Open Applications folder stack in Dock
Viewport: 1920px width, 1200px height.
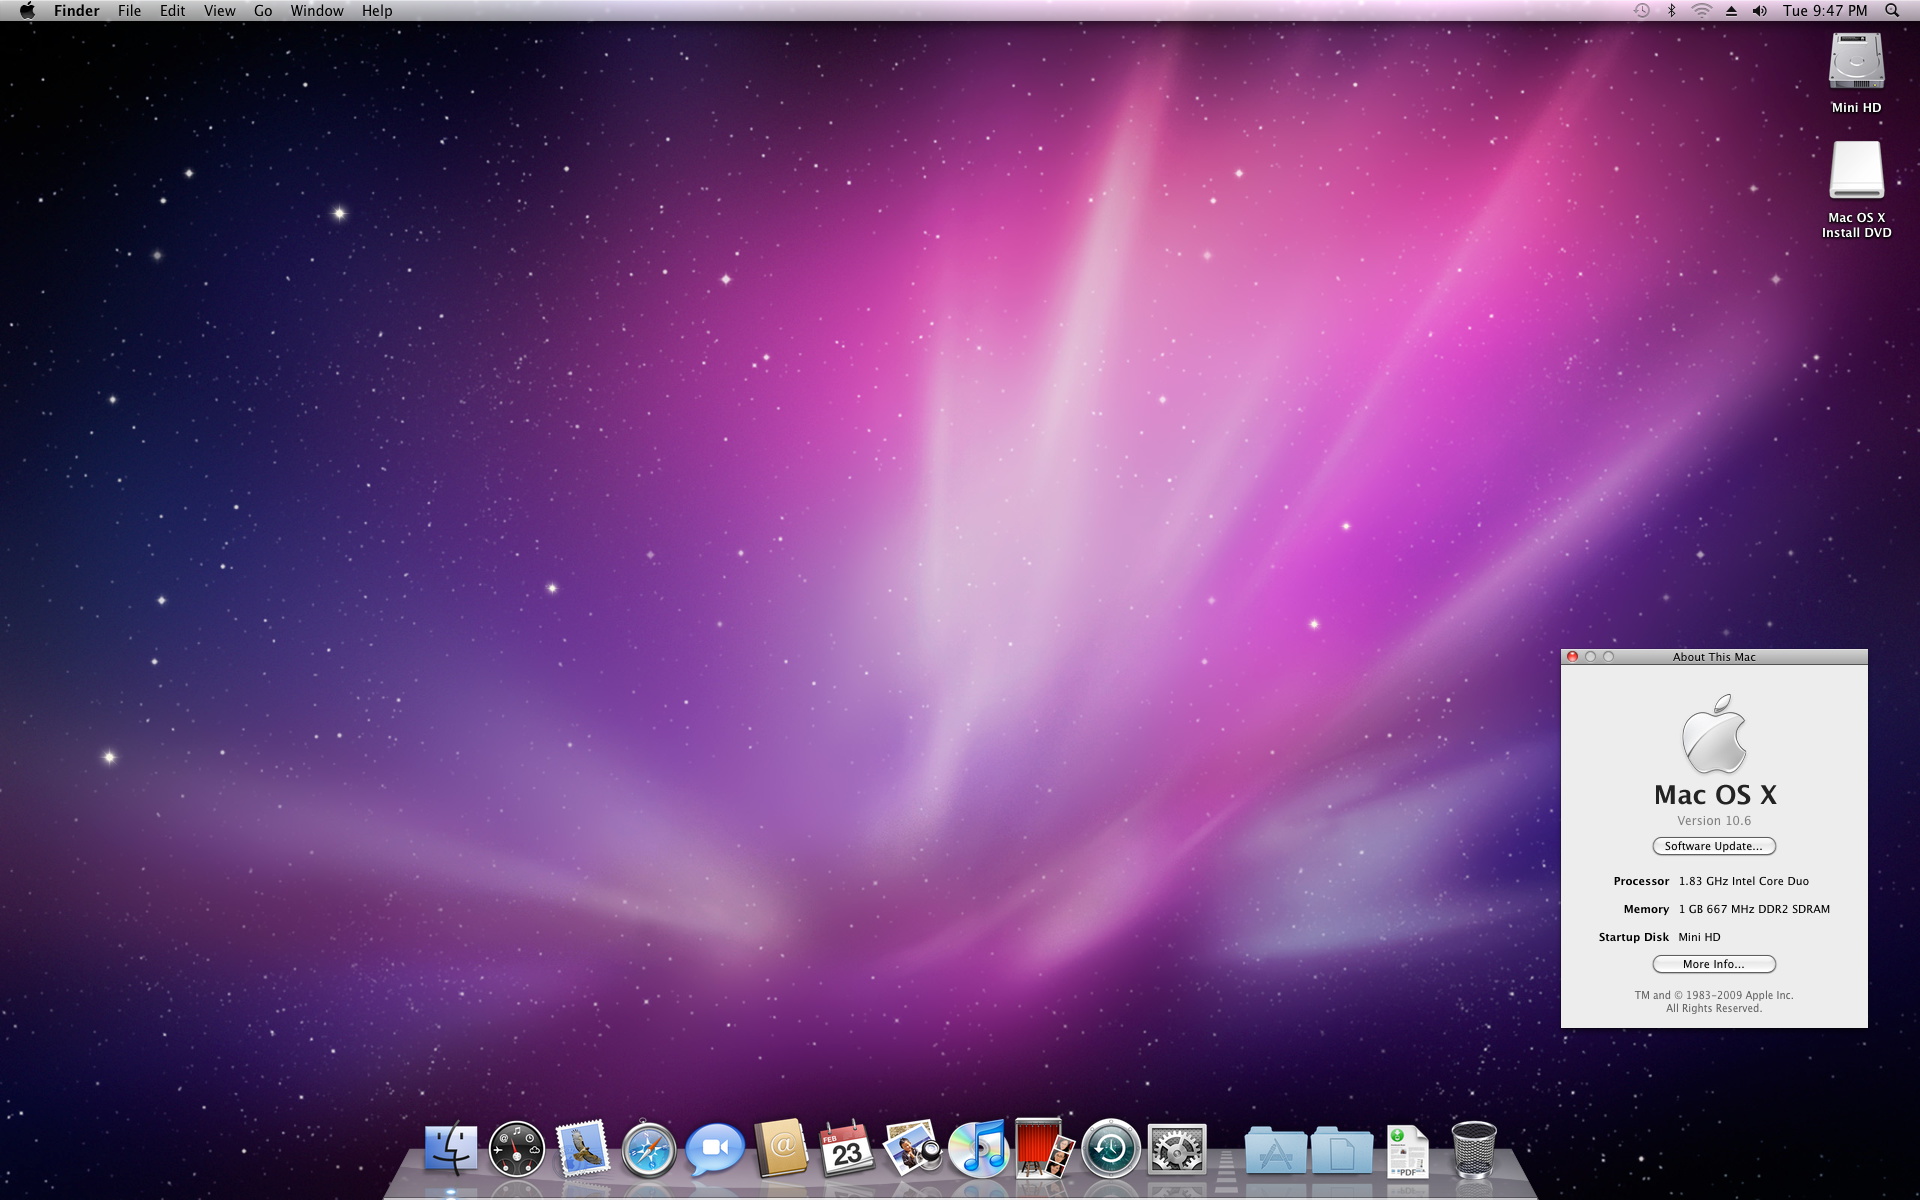pyautogui.click(x=1275, y=1151)
